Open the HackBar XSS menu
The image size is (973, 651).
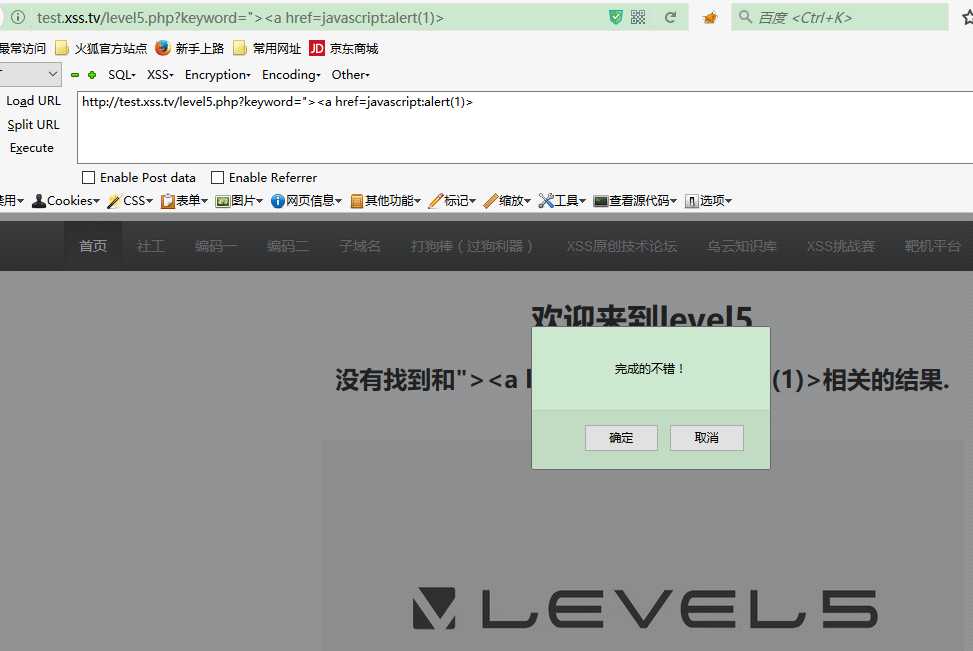pyautogui.click(x=160, y=74)
